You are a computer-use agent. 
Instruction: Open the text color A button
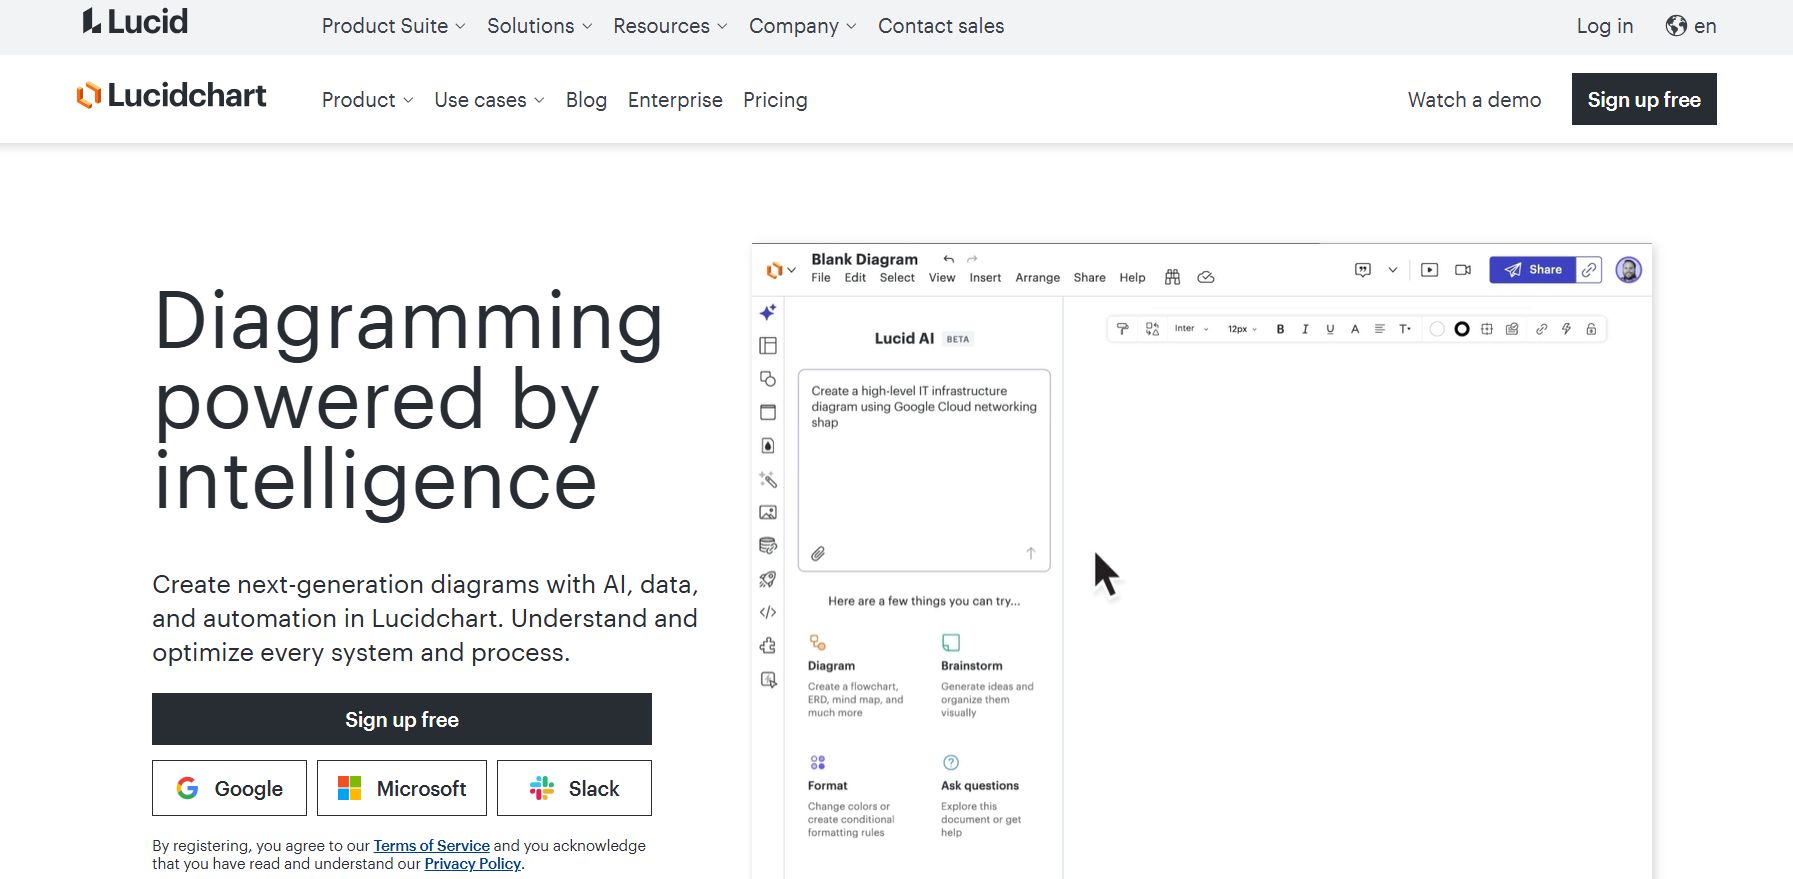[x=1355, y=329]
